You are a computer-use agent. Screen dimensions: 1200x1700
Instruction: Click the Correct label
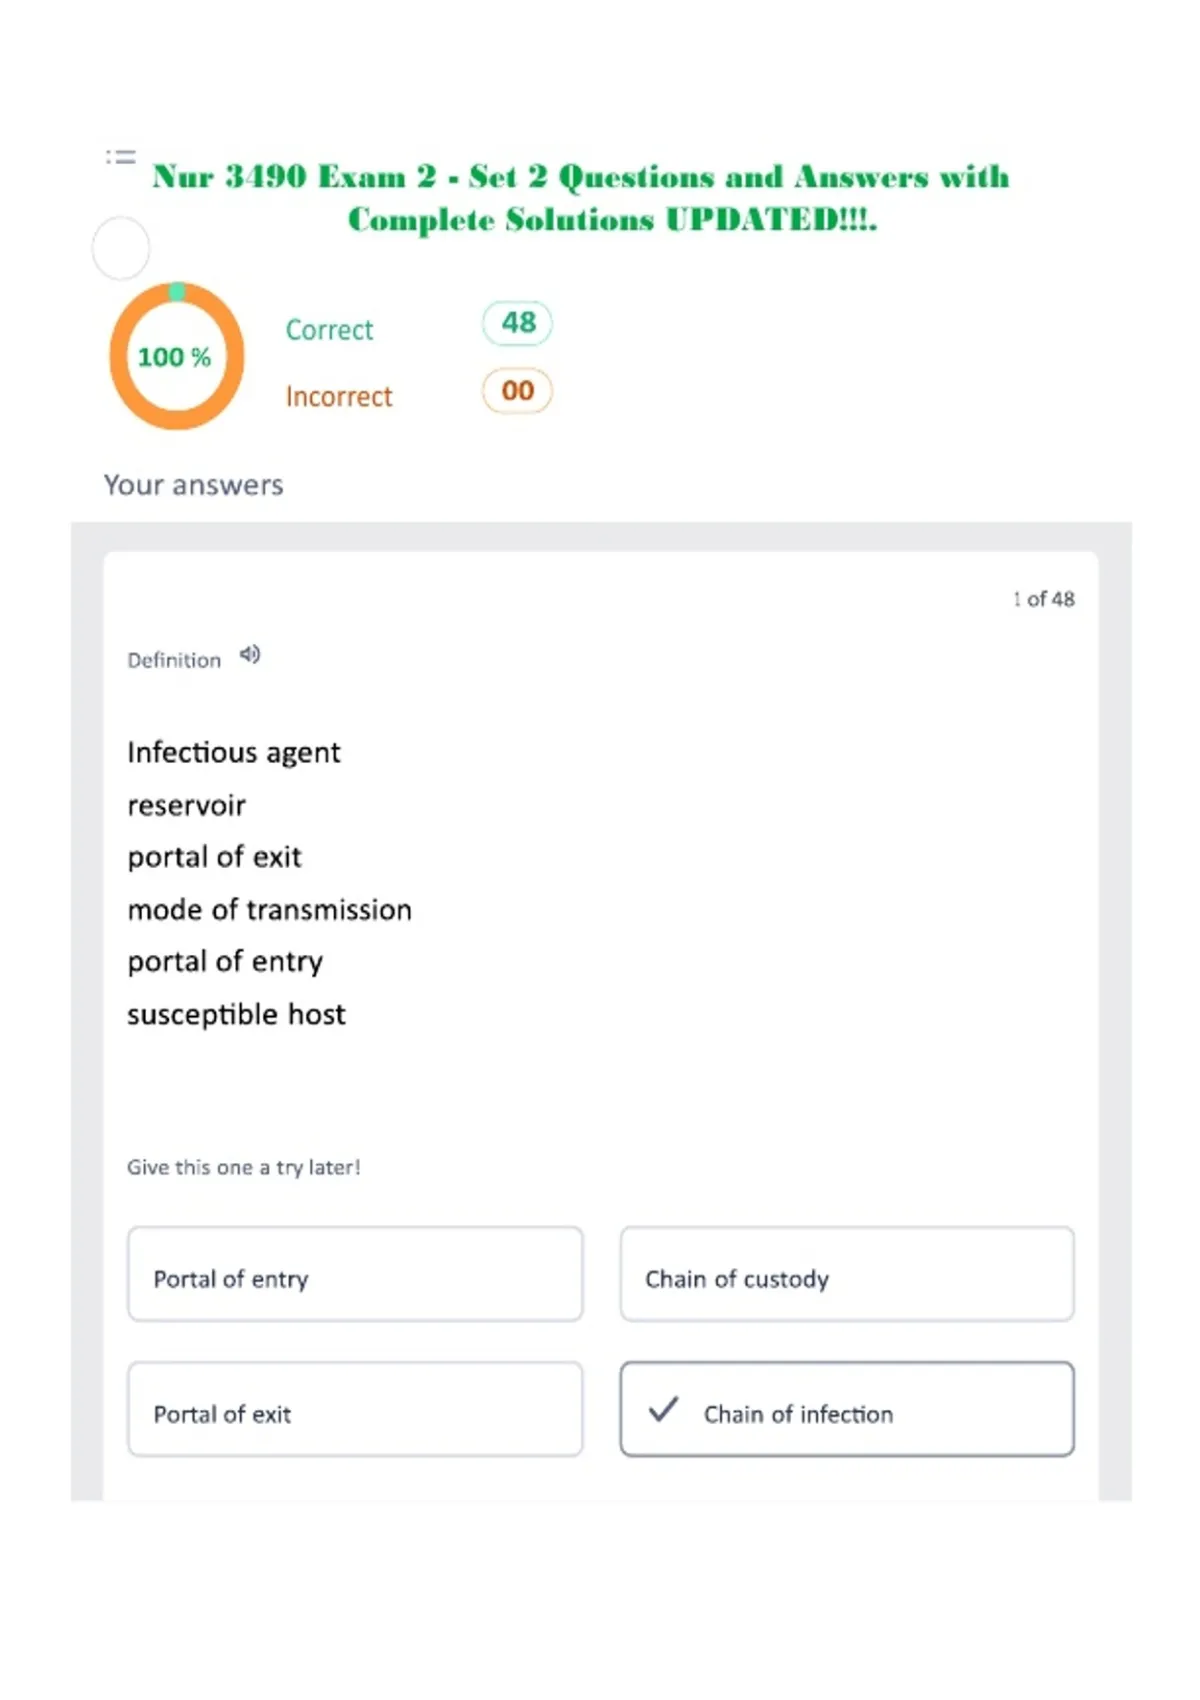click(x=329, y=330)
